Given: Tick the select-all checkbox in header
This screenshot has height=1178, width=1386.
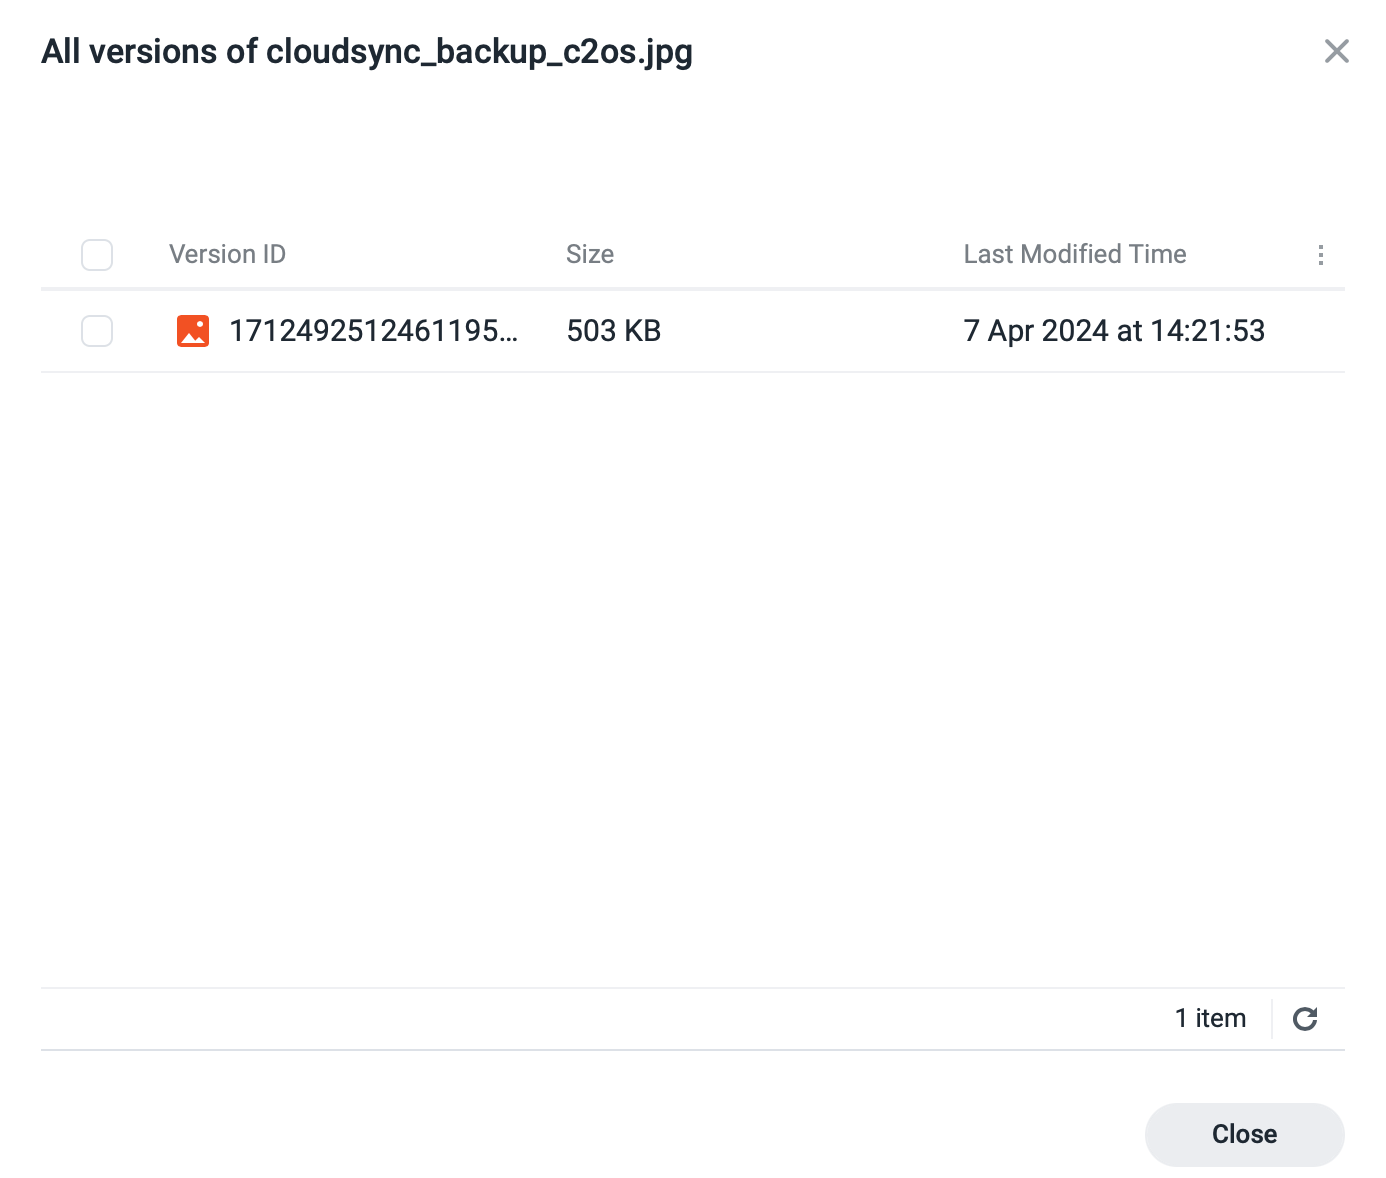Looking at the screenshot, I should (x=97, y=255).
